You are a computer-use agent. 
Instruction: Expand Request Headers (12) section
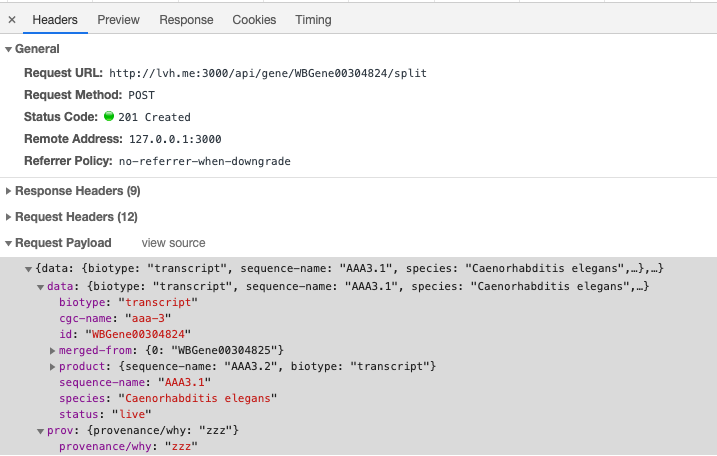pyautogui.click(x=8, y=217)
